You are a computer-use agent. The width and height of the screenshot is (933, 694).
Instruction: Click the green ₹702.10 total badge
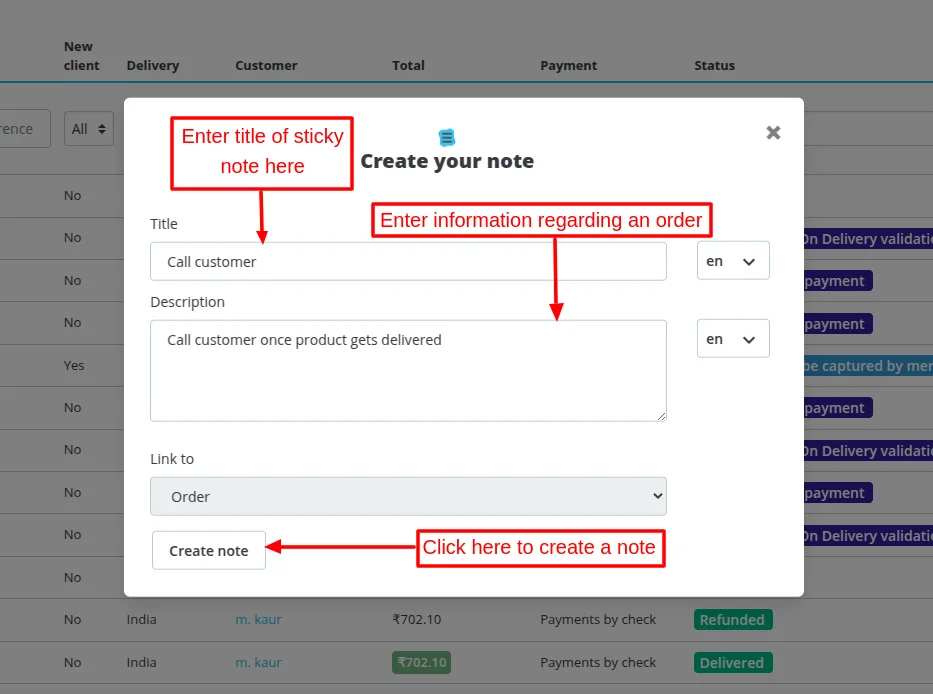422,663
